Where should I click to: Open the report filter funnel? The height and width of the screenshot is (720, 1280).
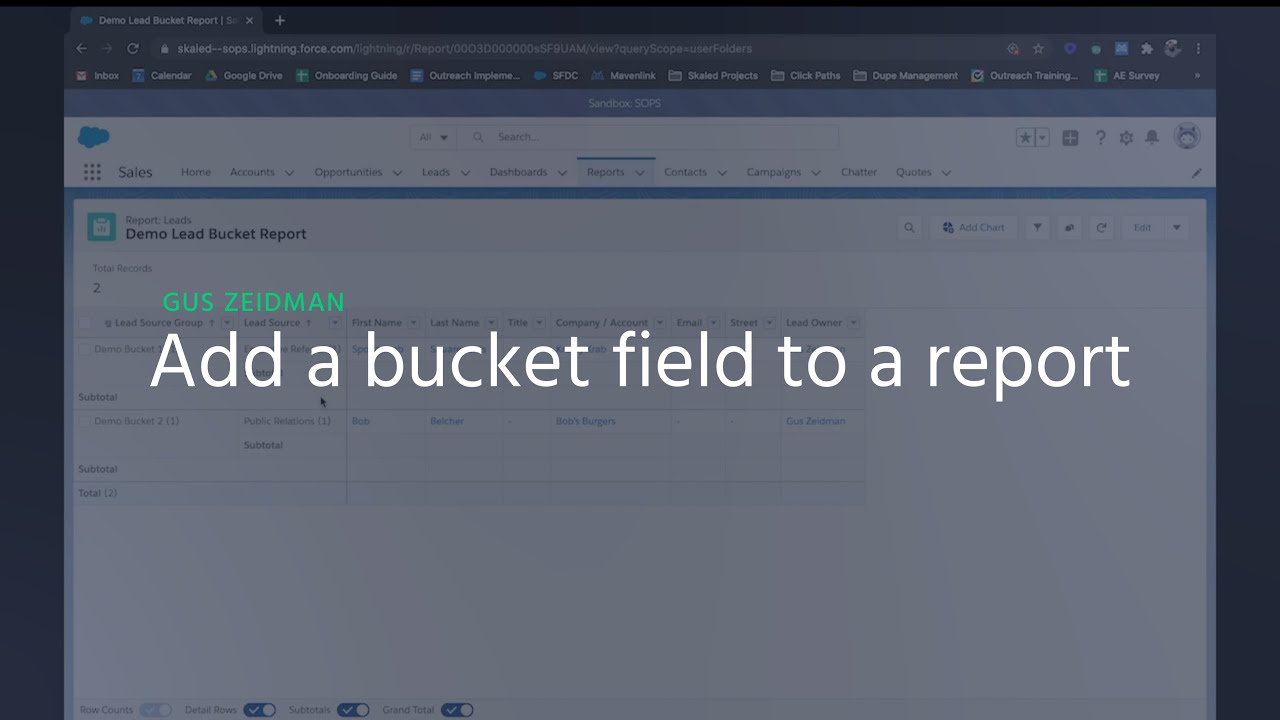coord(1037,228)
